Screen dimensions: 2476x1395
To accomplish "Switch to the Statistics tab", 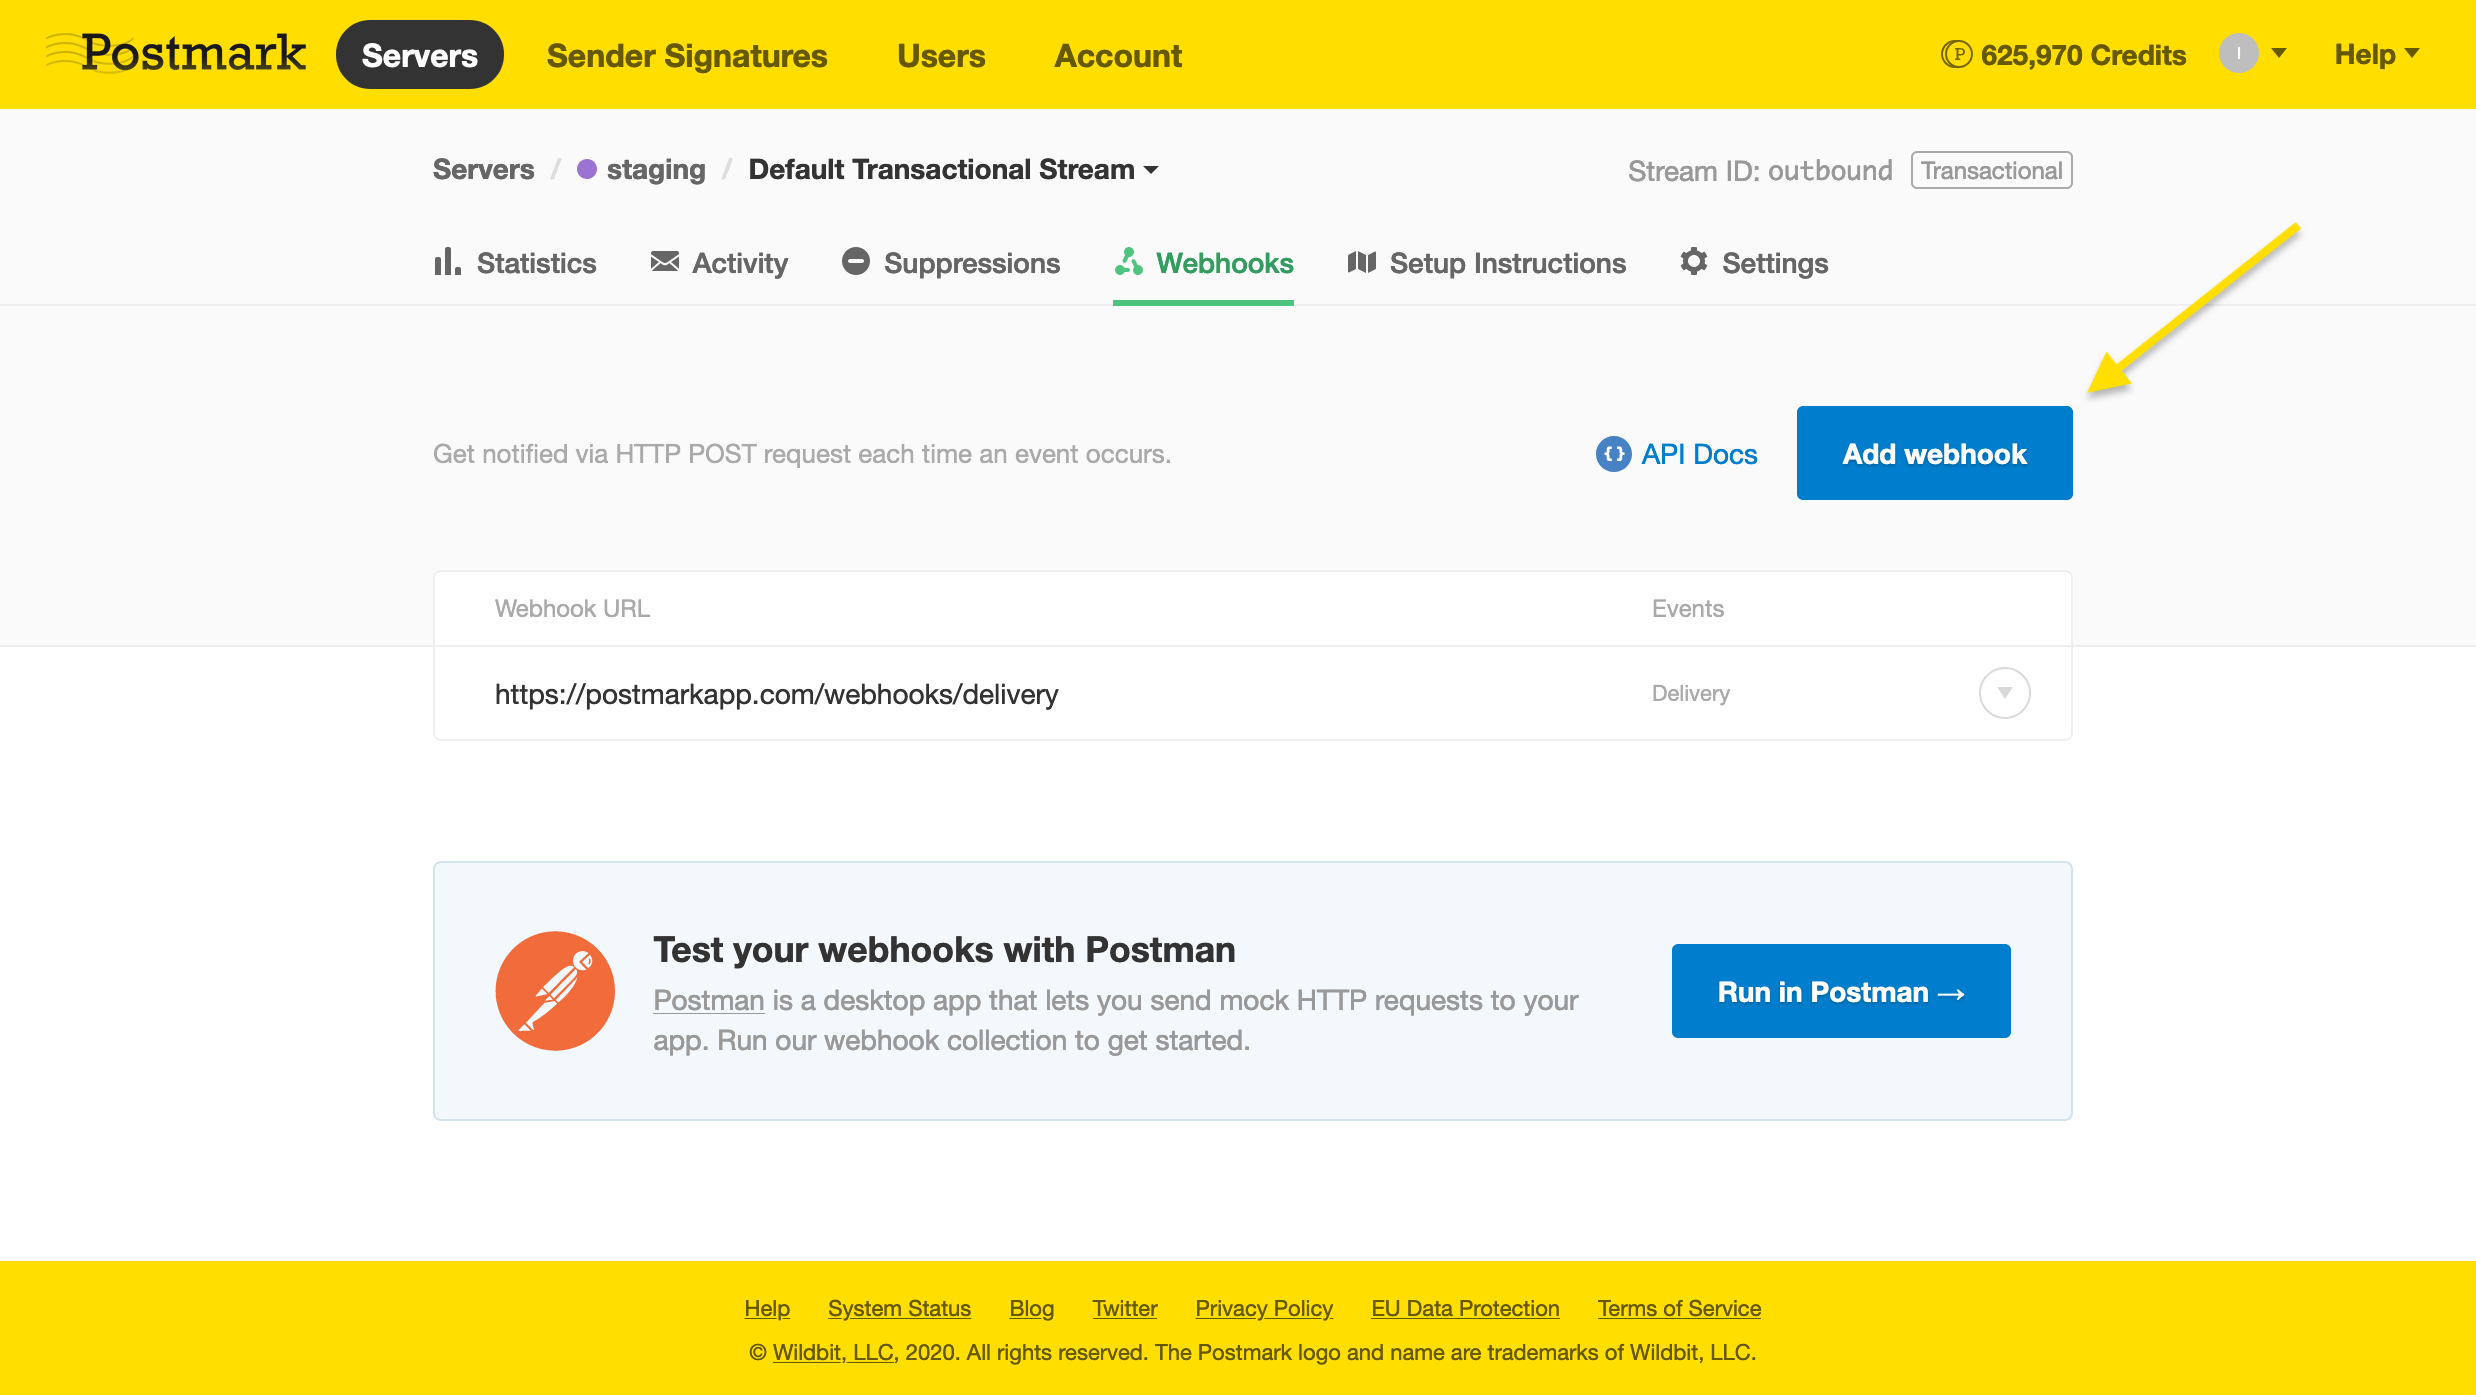I will pos(515,263).
